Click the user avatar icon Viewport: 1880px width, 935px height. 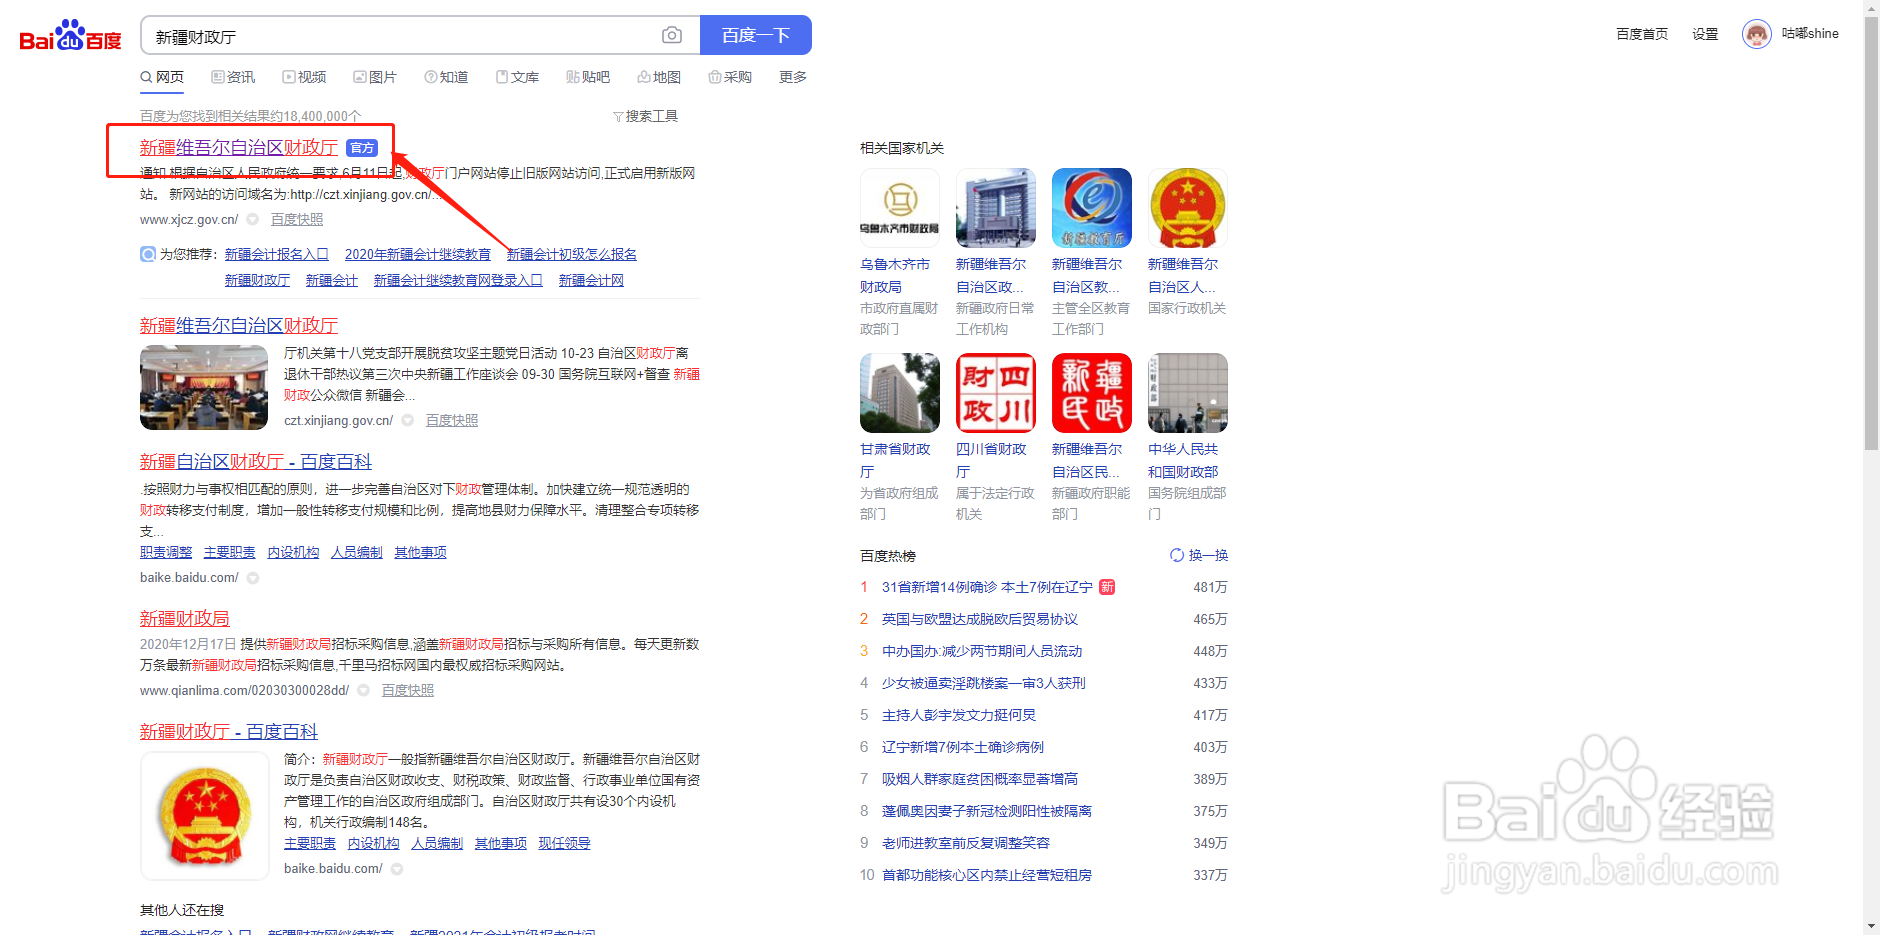point(1756,34)
